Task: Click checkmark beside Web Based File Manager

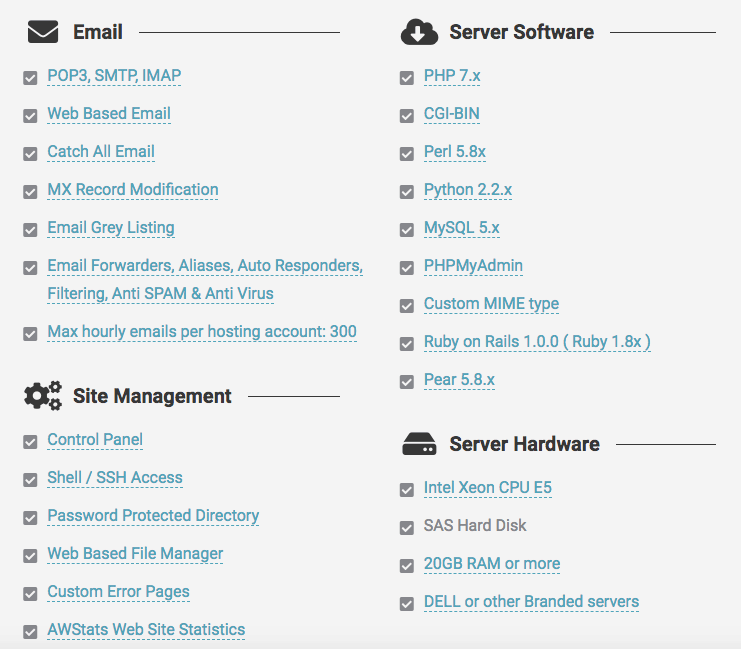Action: tap(30, 556)
